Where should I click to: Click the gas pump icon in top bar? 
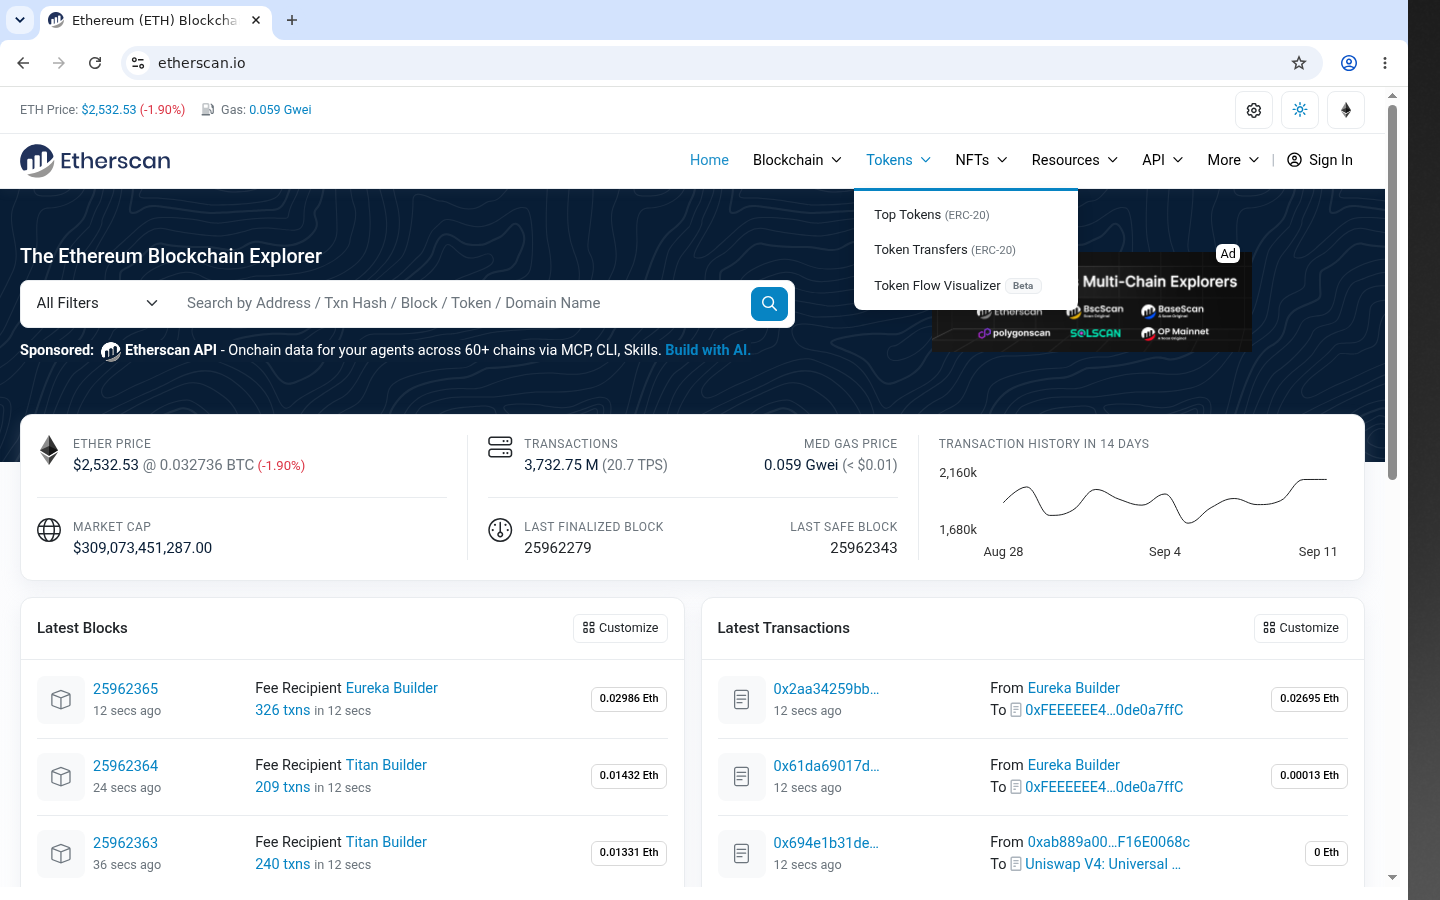208,110
